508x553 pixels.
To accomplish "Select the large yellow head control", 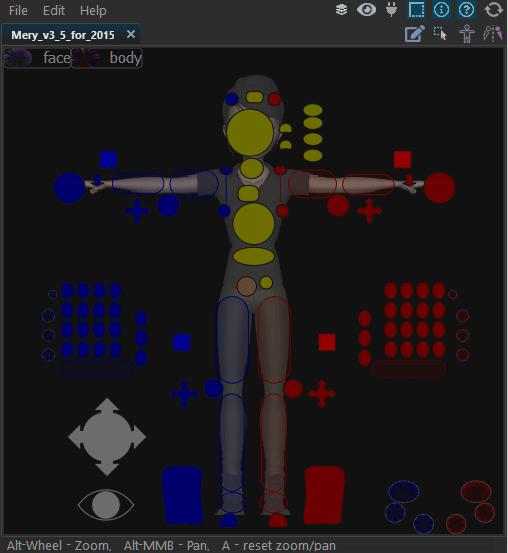I will coord(250,133).
